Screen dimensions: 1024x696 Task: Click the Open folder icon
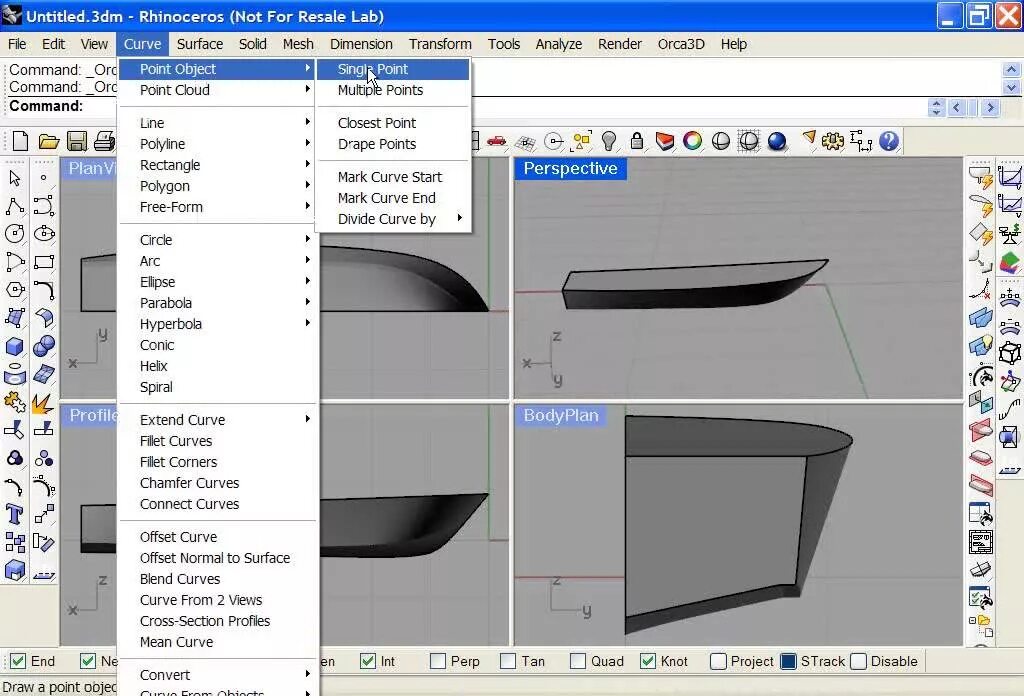(48, 141)
